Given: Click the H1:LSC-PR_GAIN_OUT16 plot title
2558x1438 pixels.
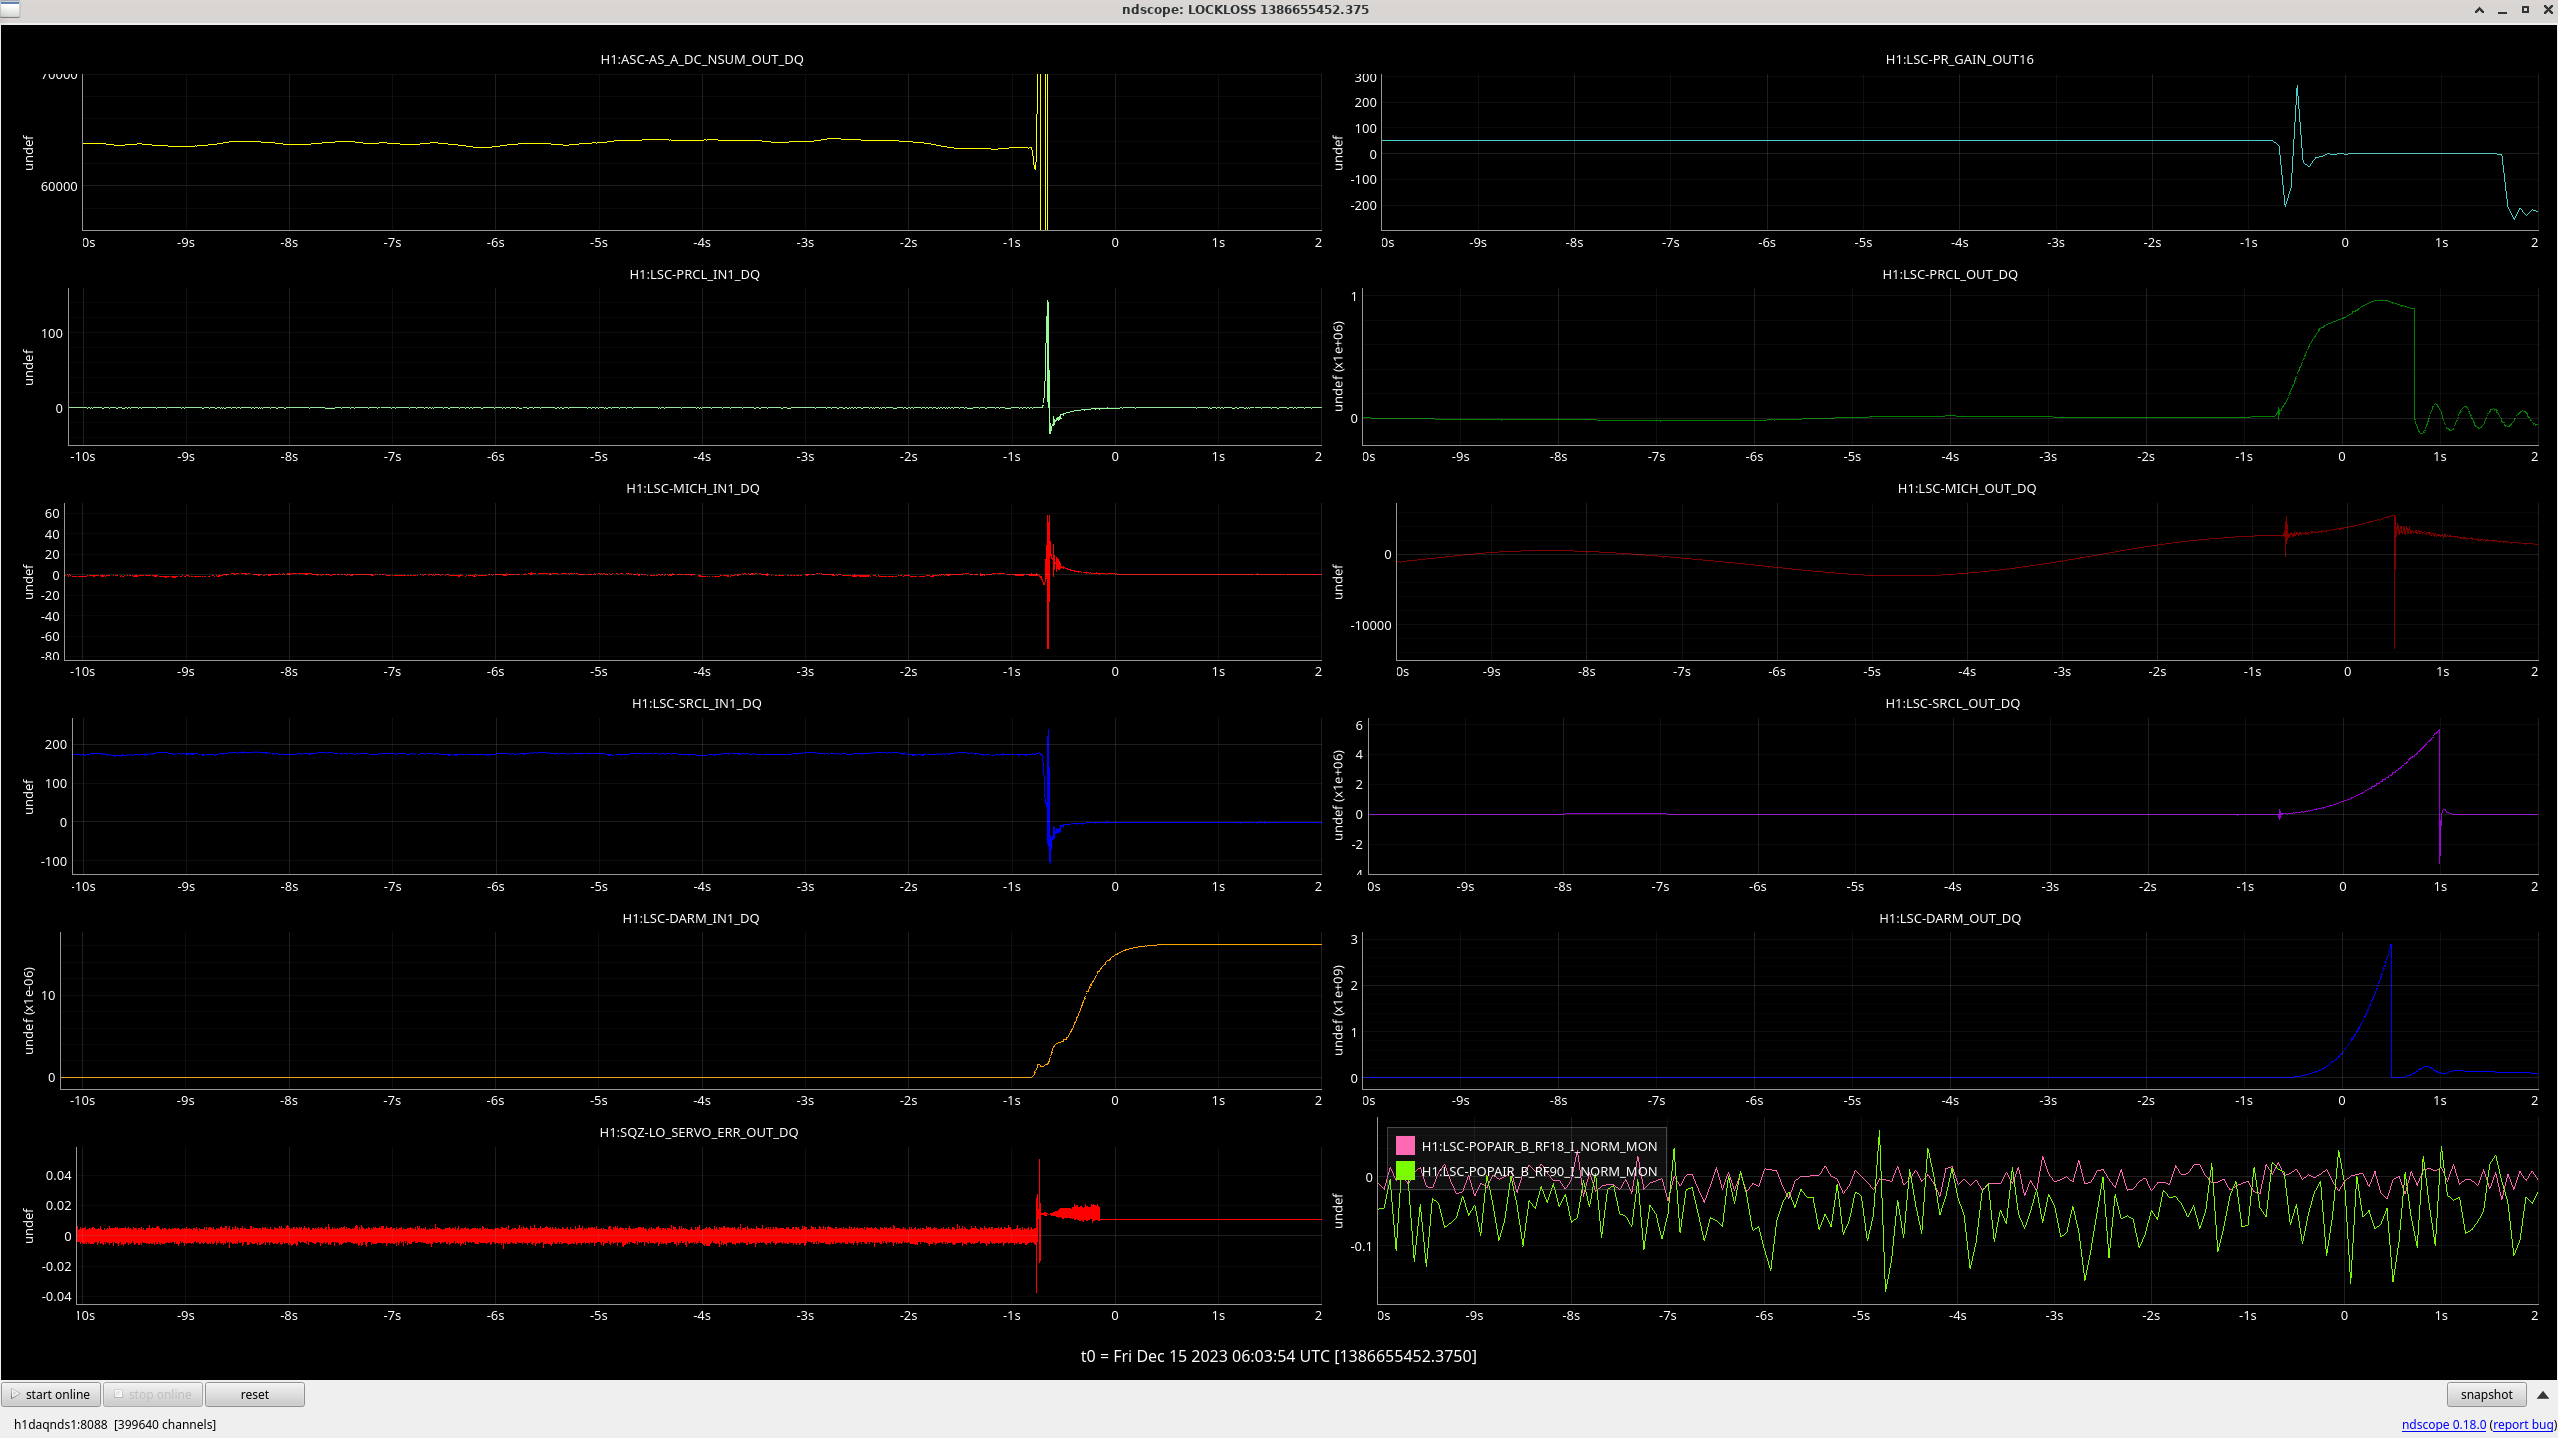Looking at the screenshot, I should coord(1958,59).
